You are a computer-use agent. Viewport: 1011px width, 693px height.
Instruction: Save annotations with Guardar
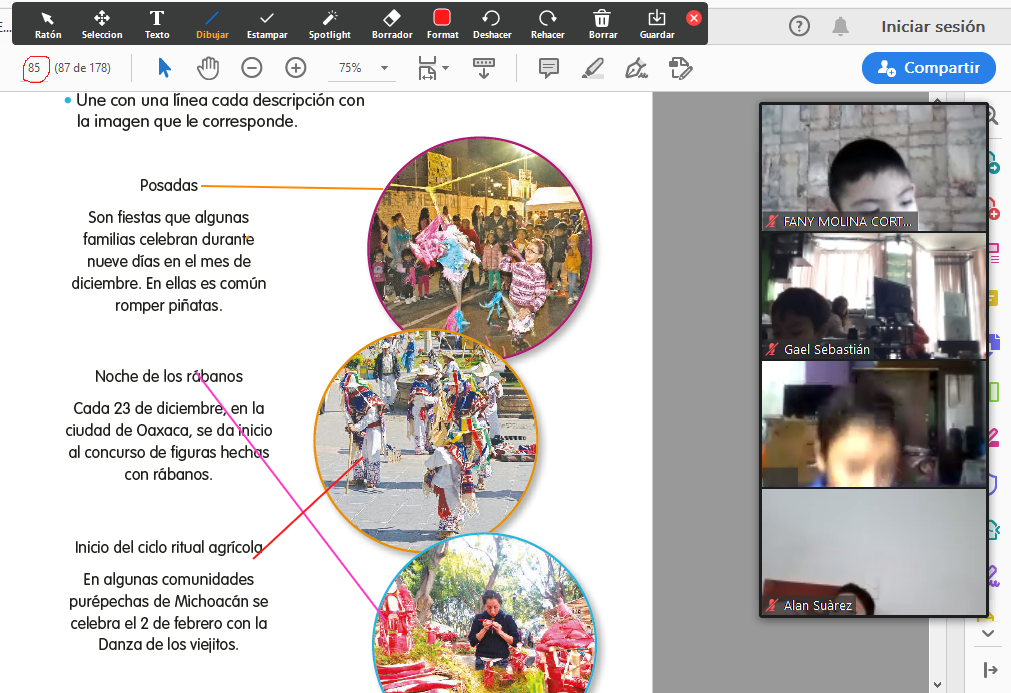click(657, 24)
